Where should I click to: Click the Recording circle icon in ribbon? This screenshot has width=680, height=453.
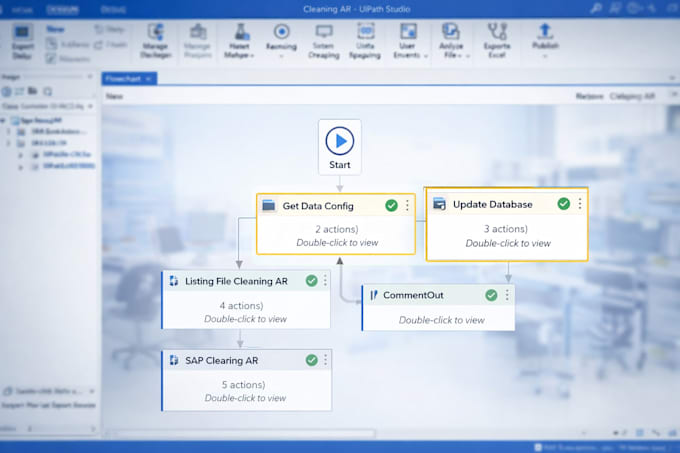pos(281,32)
